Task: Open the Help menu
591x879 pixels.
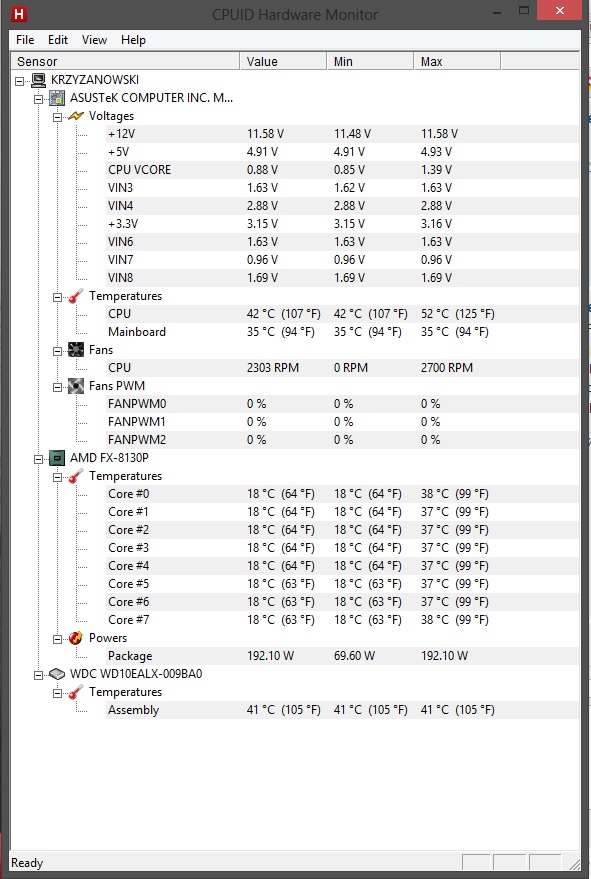Action: [133, 40]
